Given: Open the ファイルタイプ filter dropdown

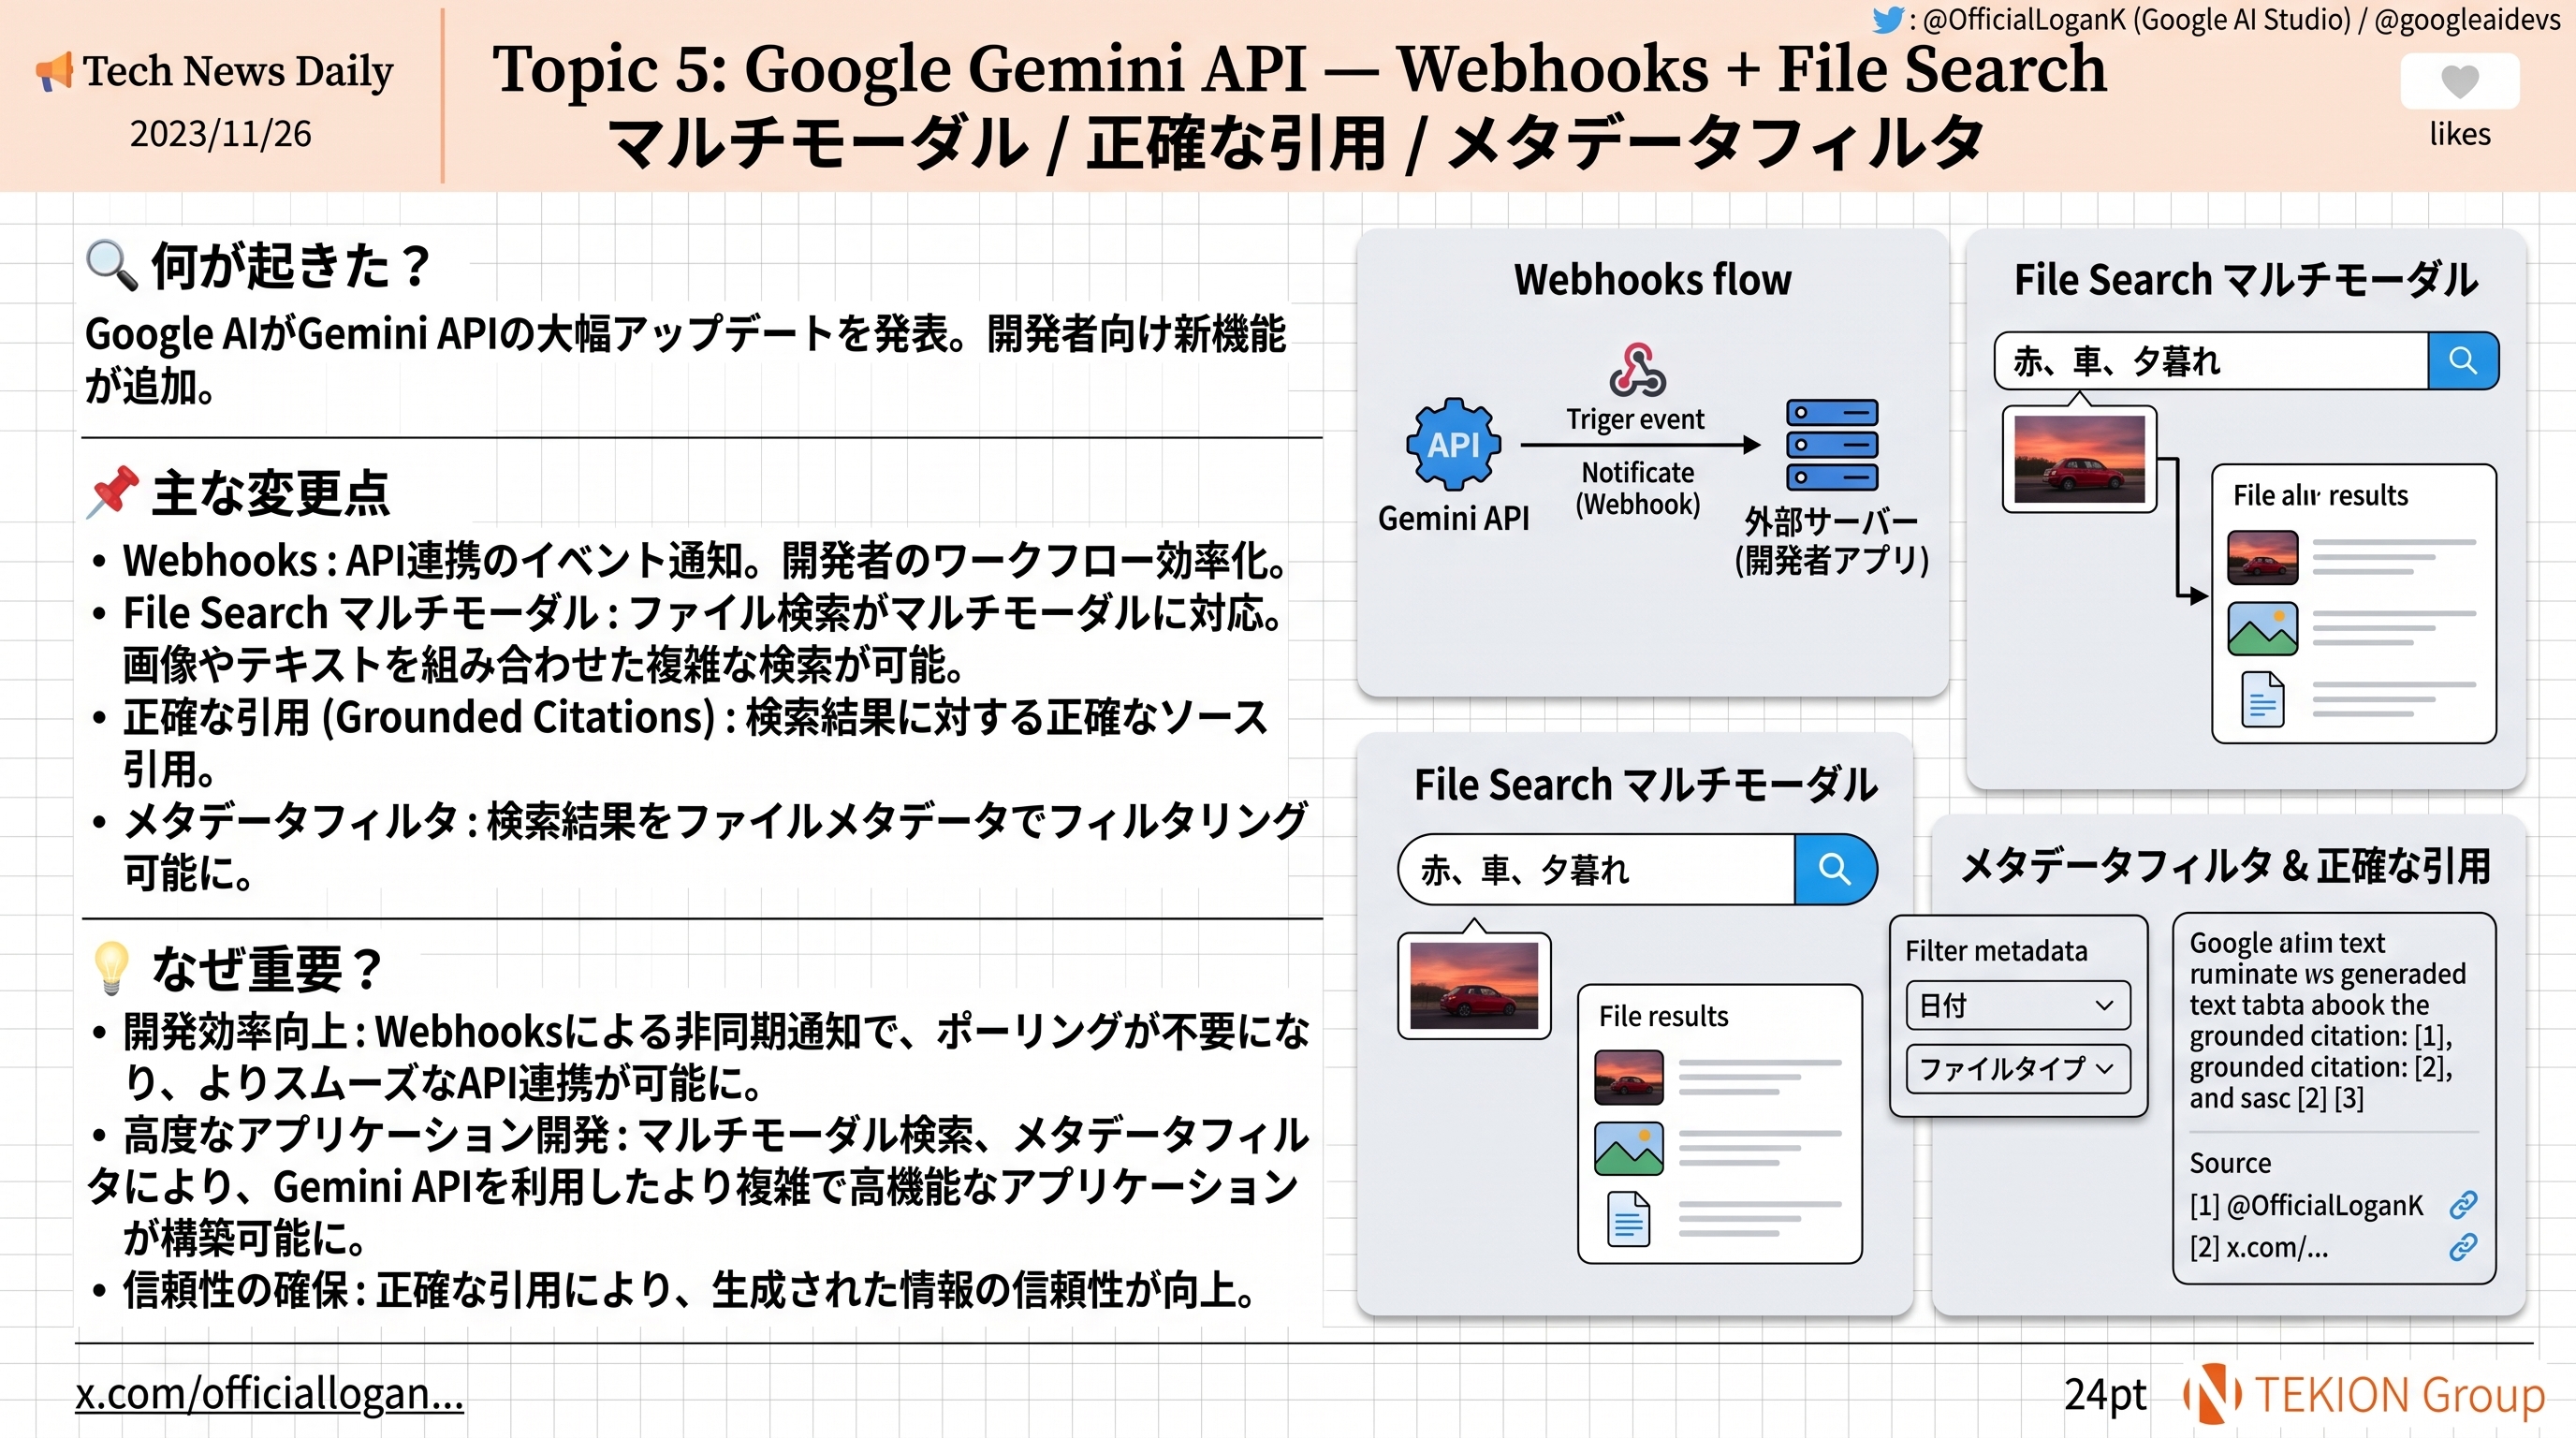Looking at the screenshot, I should pos(2017,1068).
